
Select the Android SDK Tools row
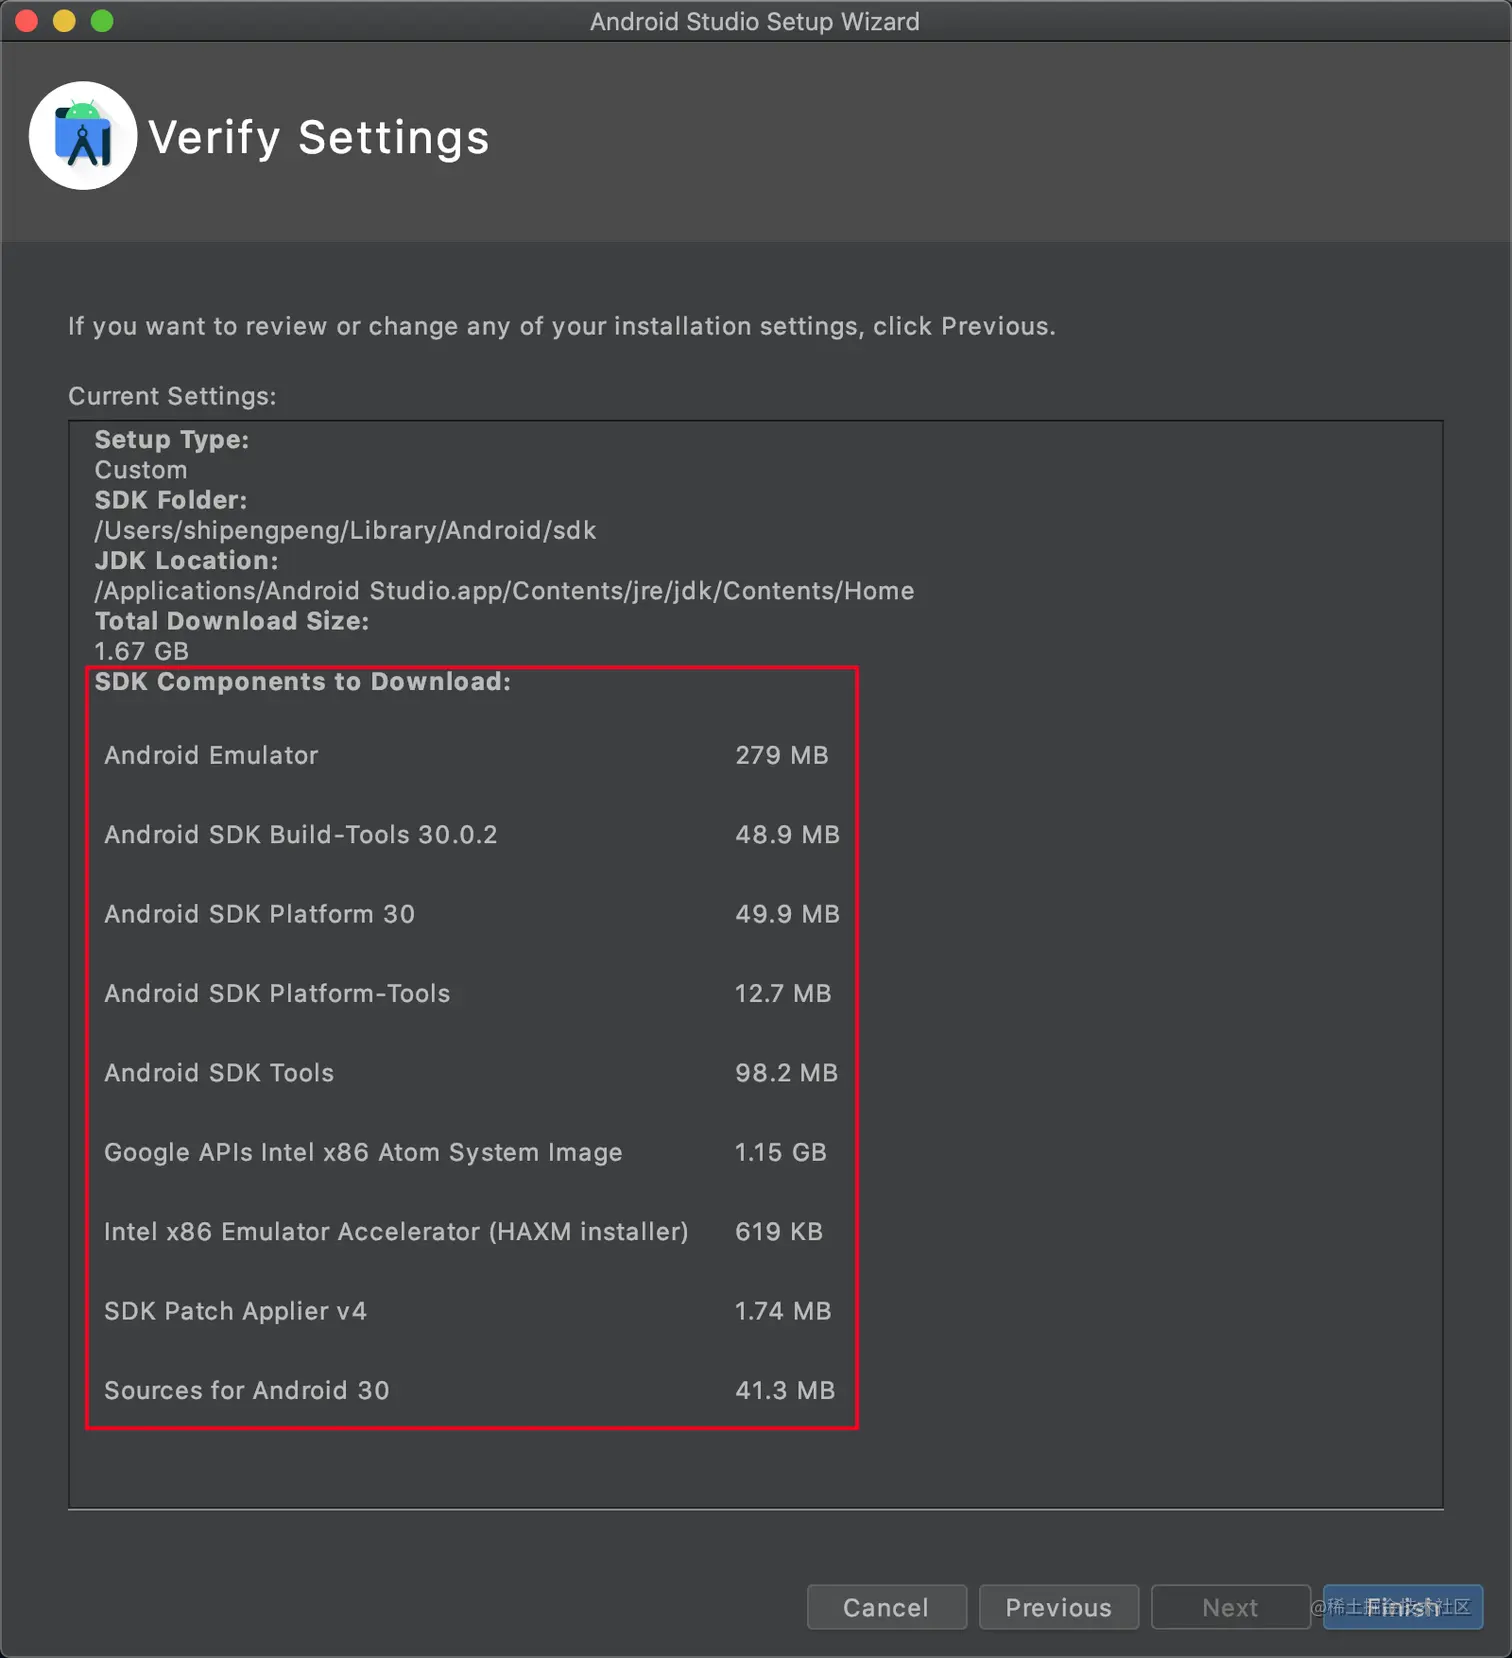coord(219,1073)
